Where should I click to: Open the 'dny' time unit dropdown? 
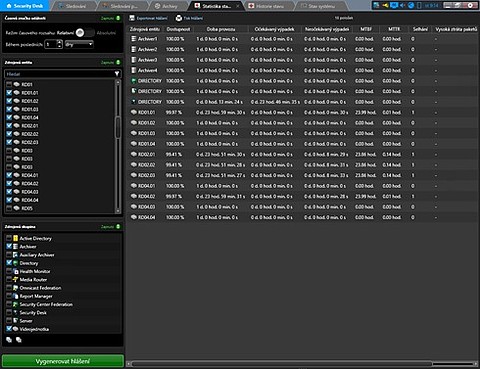[x=79, y=44]
